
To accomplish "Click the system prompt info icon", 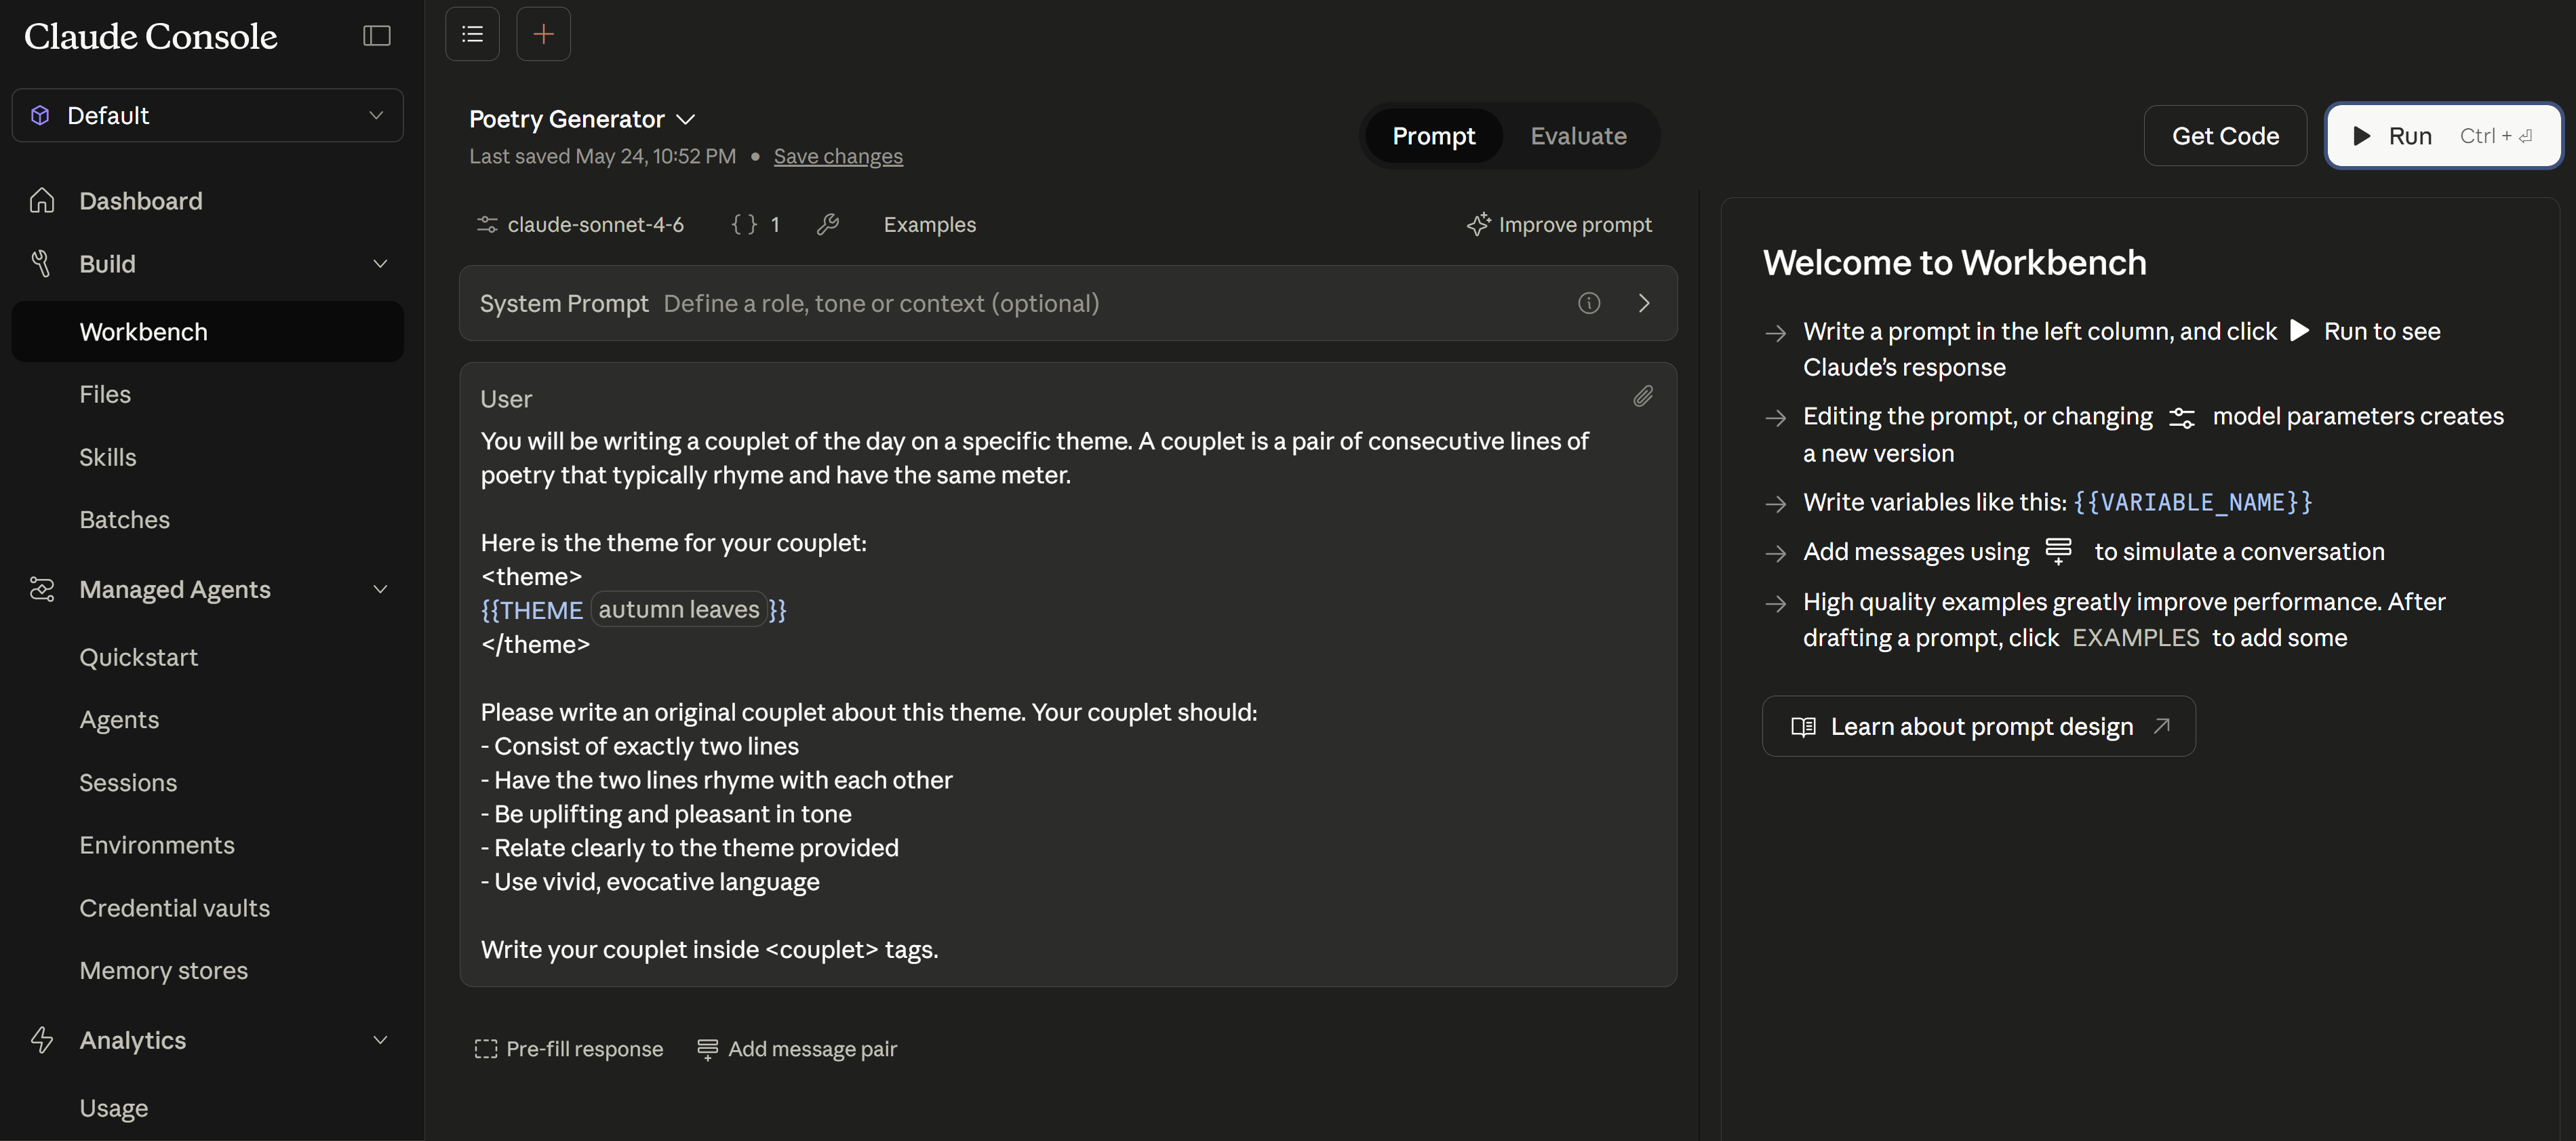I will click(x=1589, y=303).
